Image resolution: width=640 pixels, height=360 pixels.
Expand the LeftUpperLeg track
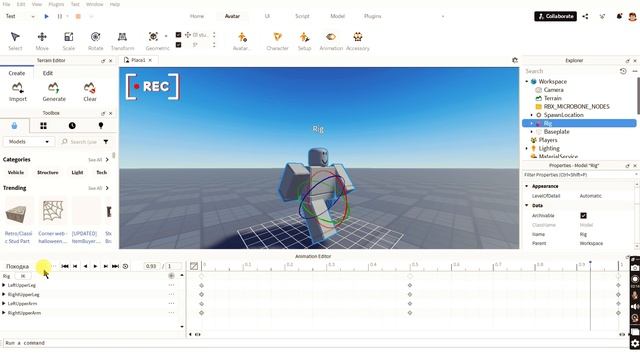coord(4,285)
